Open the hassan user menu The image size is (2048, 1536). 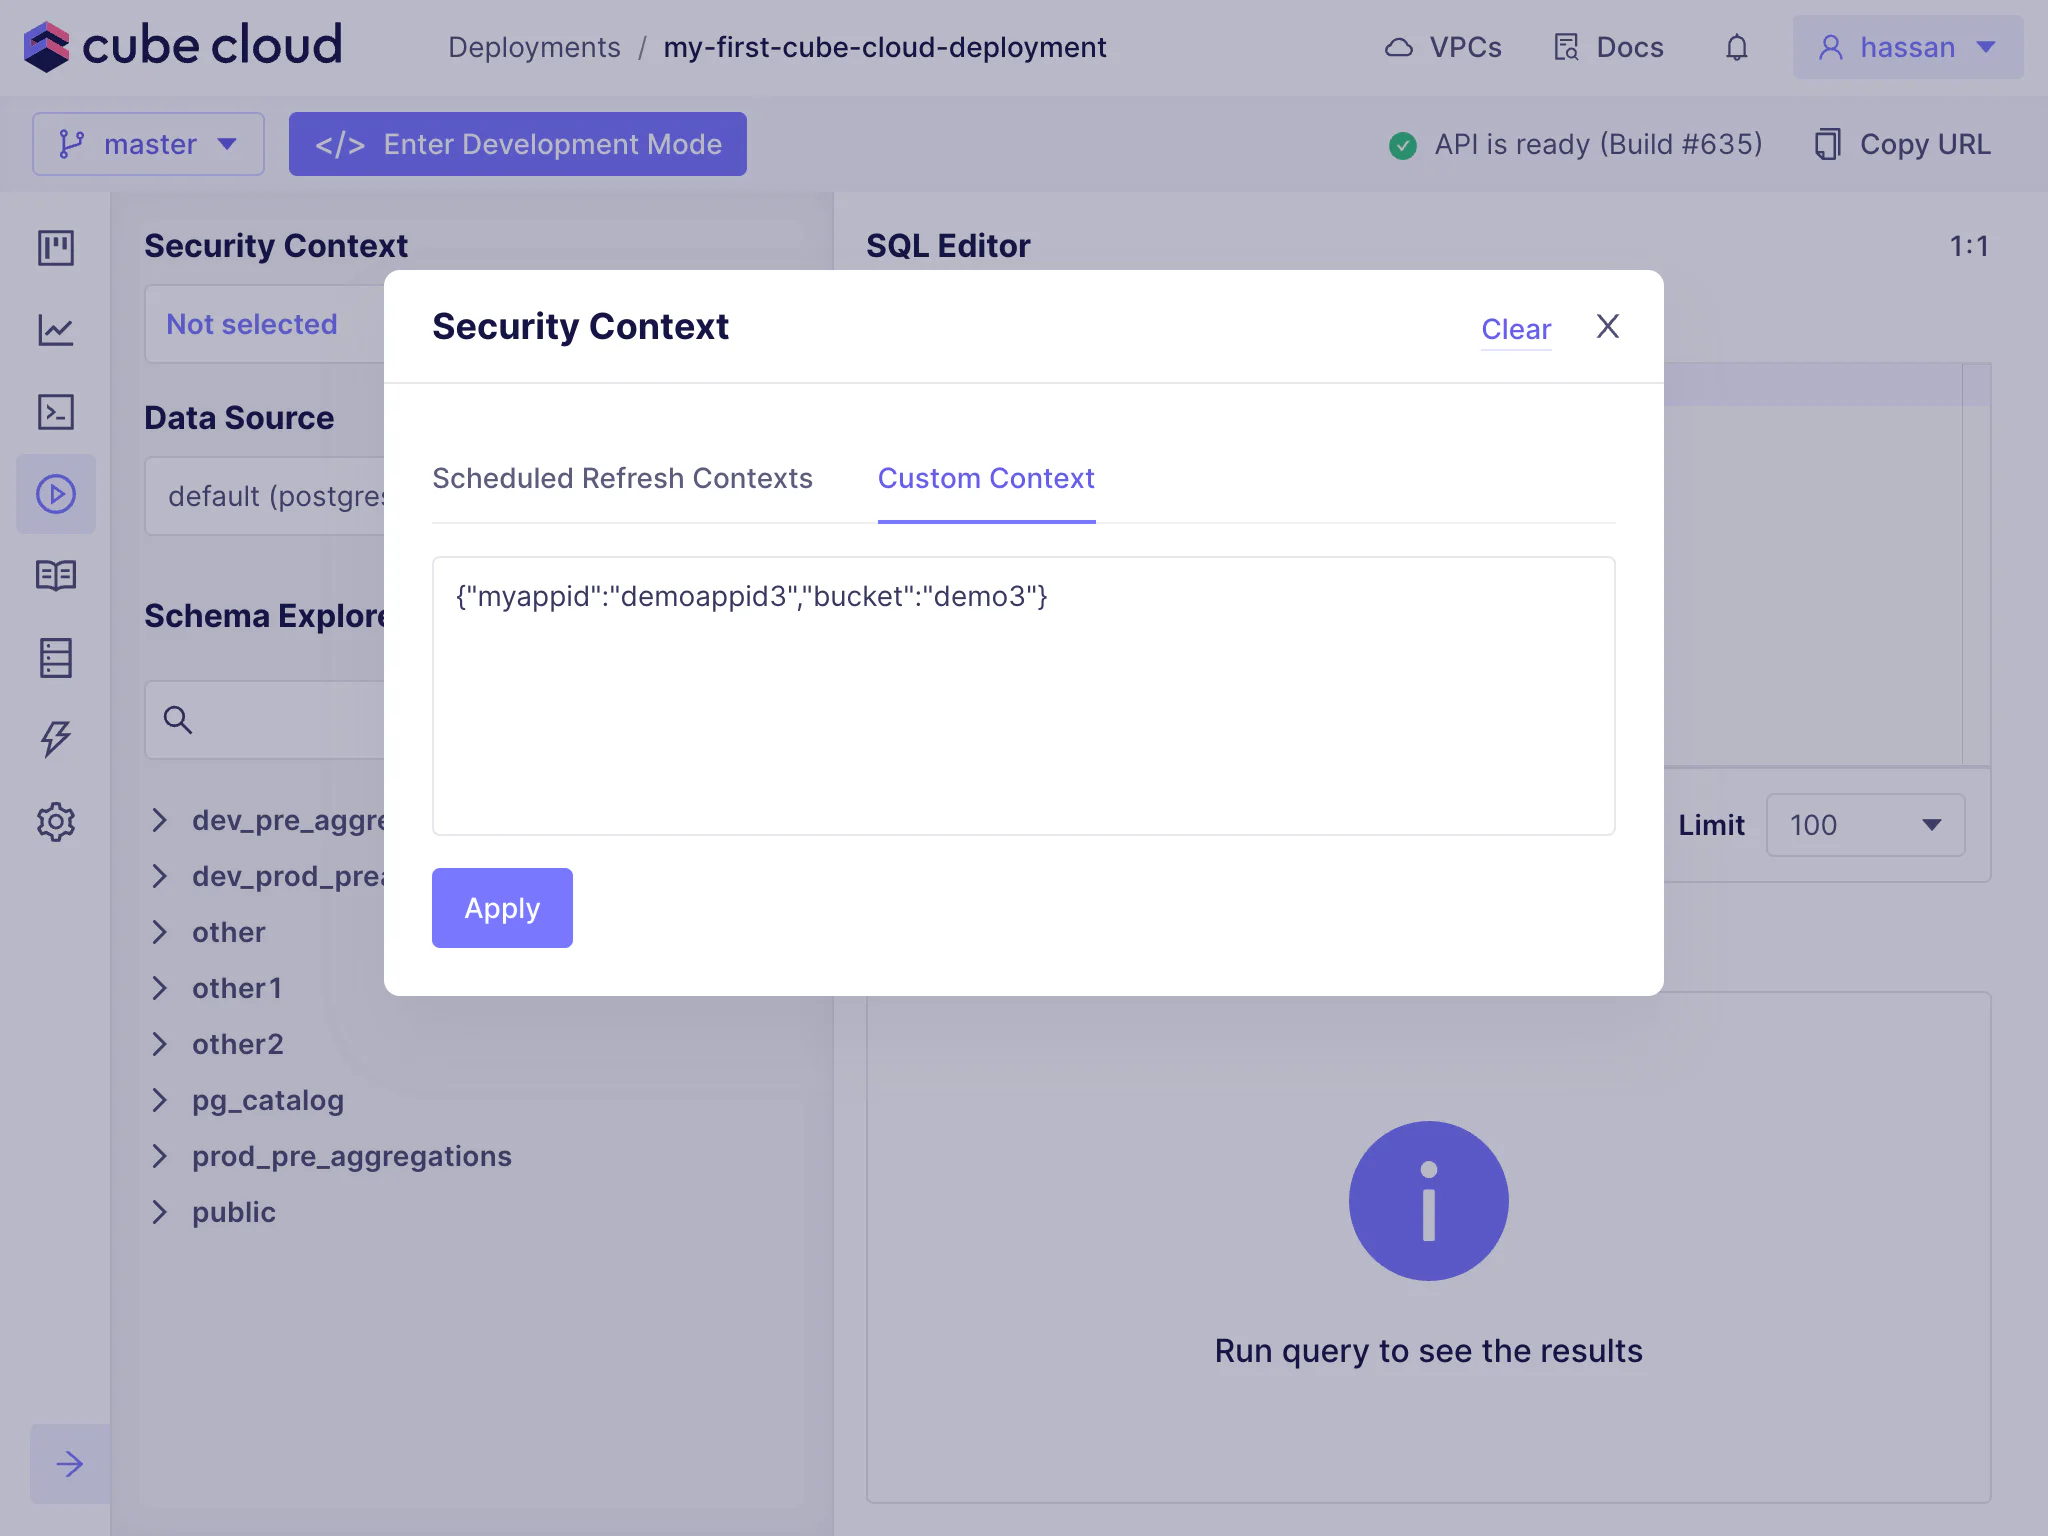coord(1907,47)
